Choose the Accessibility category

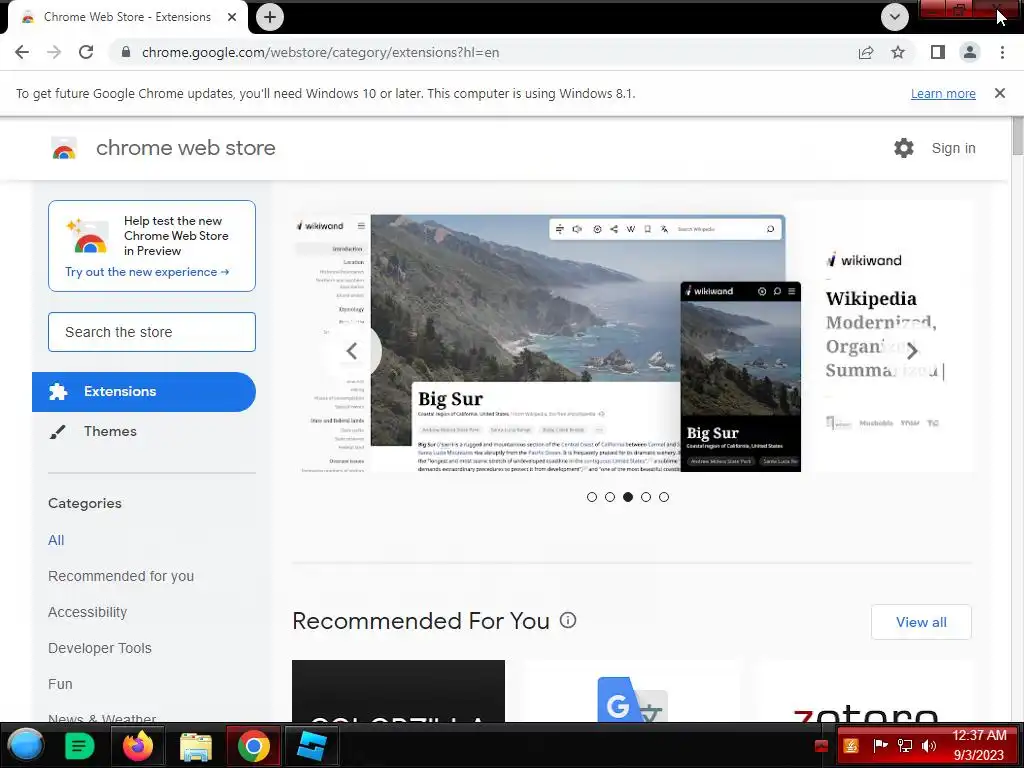tap(88, 612)
